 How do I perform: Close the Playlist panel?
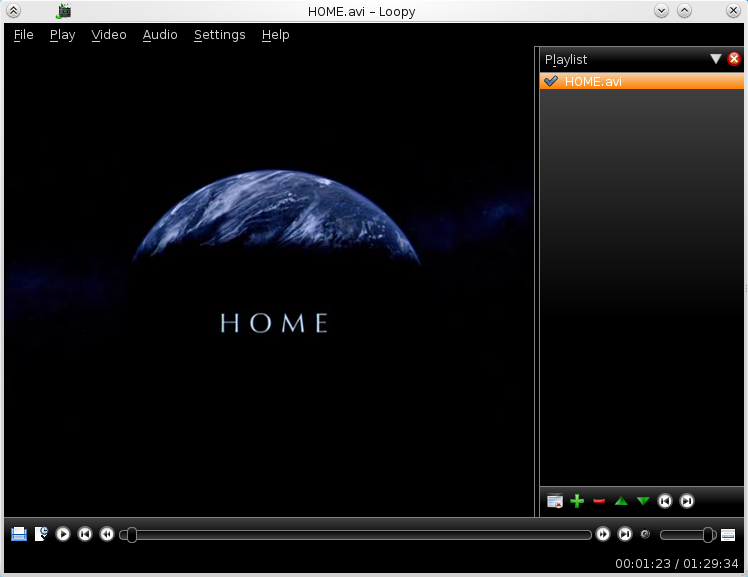pyautogui.click(x=734, y=59)
